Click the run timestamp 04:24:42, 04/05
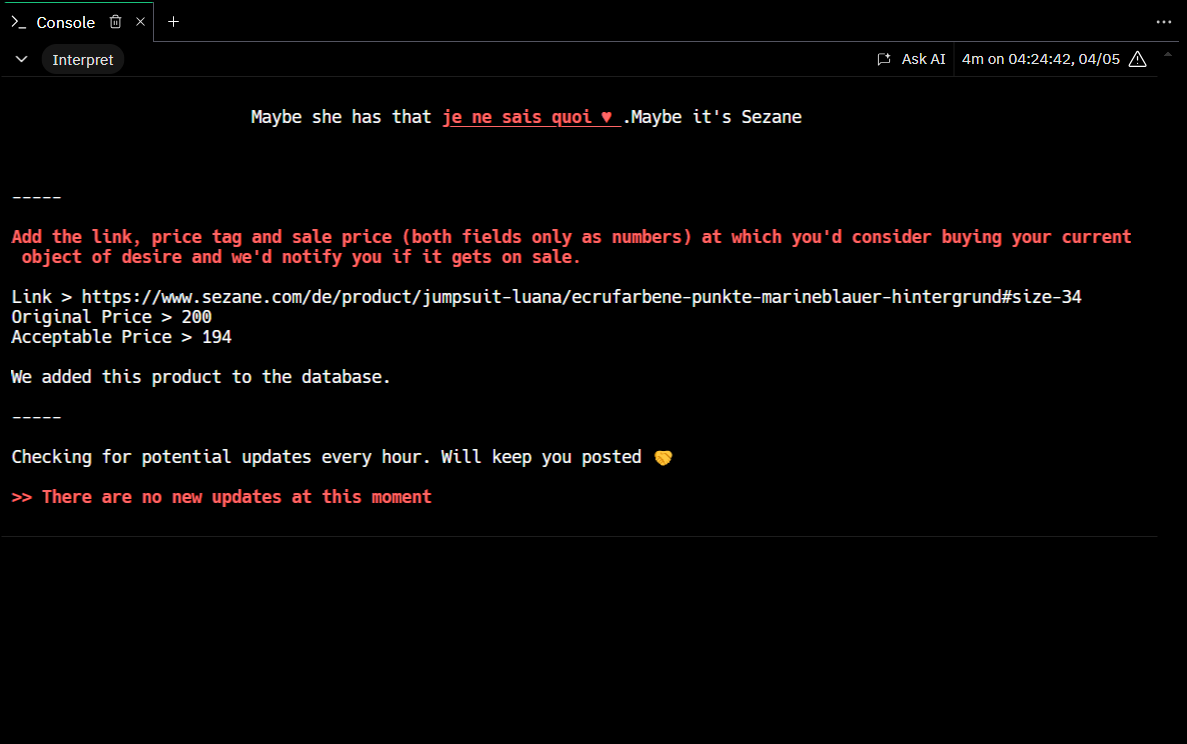 pyautogui.click(x=1040, y=59)
